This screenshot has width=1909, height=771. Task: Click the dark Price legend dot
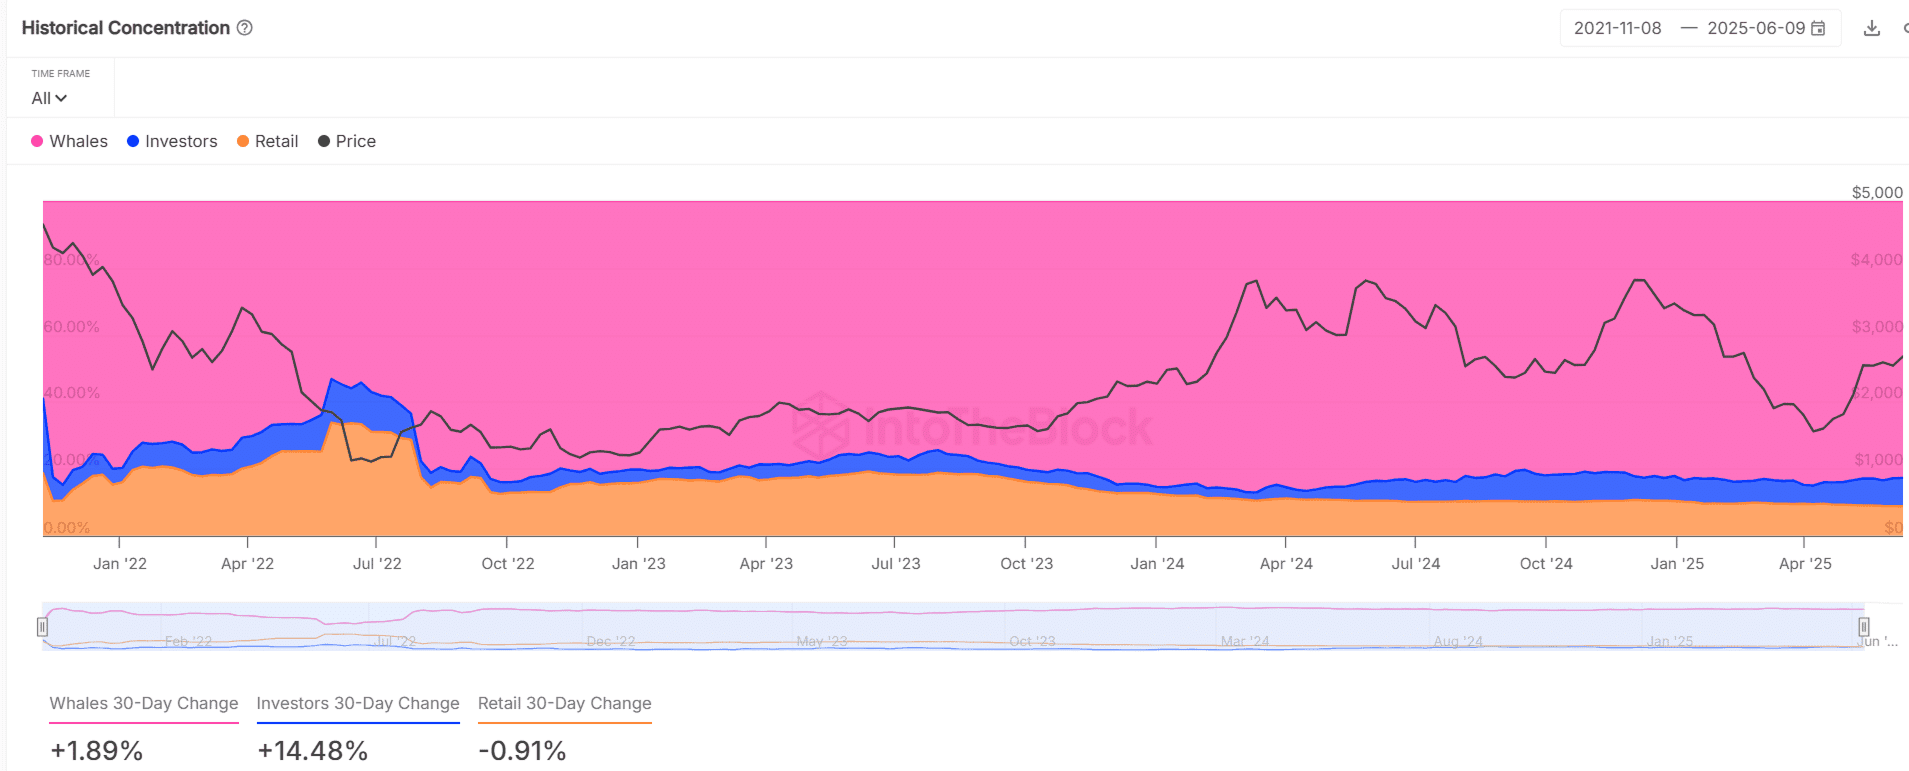(324, 141)
